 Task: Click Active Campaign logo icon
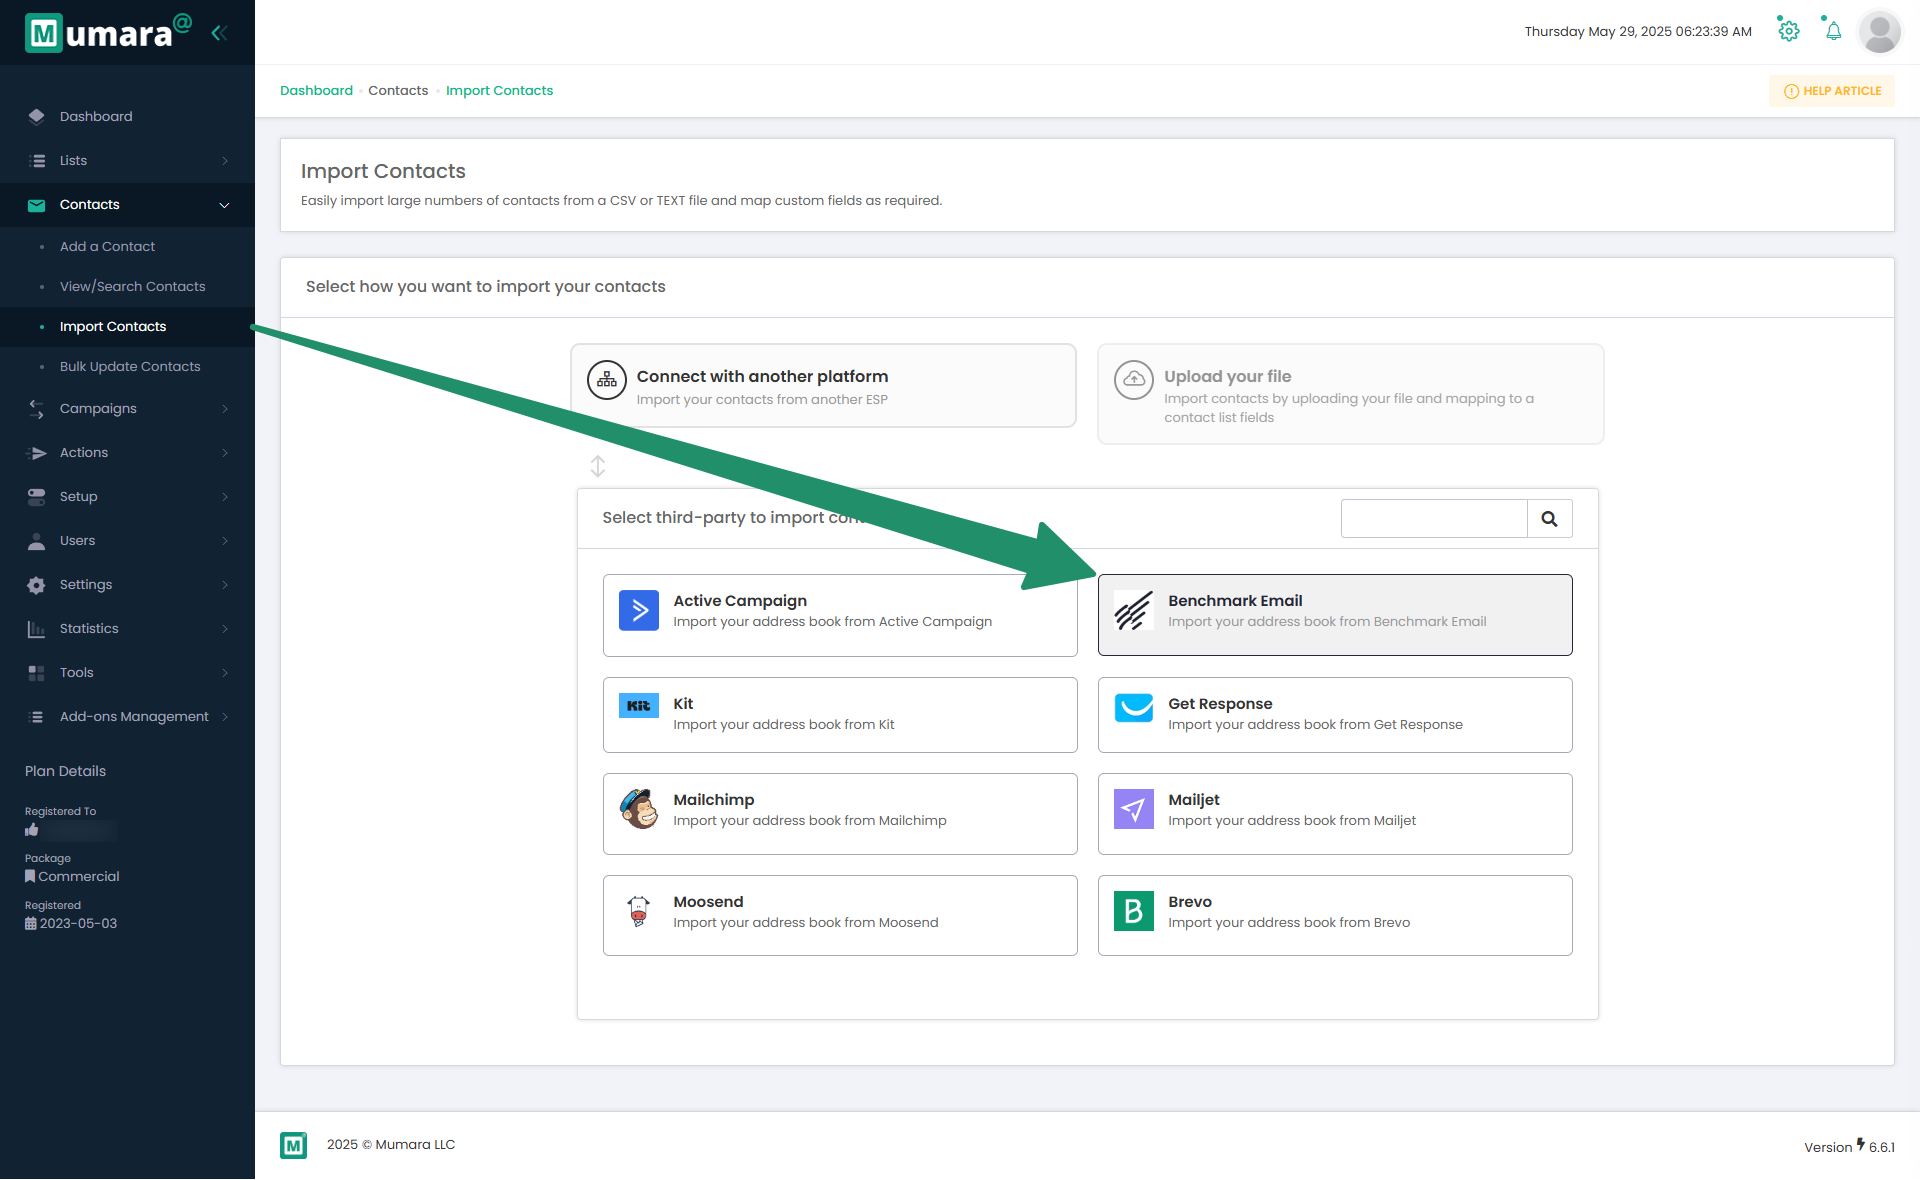coord(639,610)
